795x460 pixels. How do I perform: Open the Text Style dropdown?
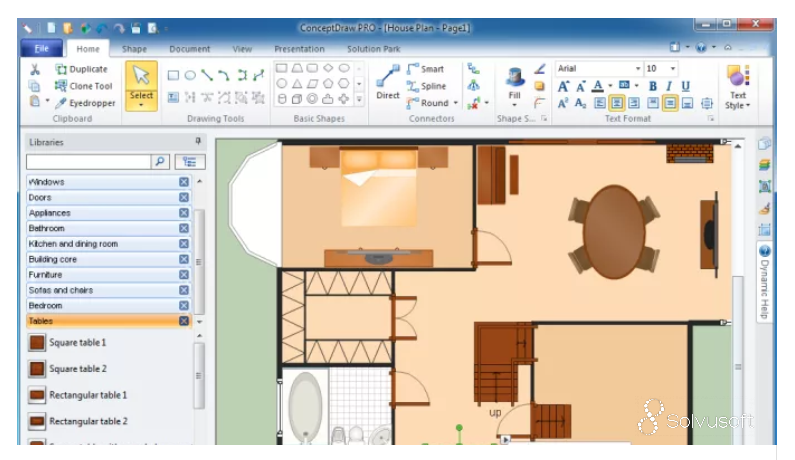tap(738, 87)
